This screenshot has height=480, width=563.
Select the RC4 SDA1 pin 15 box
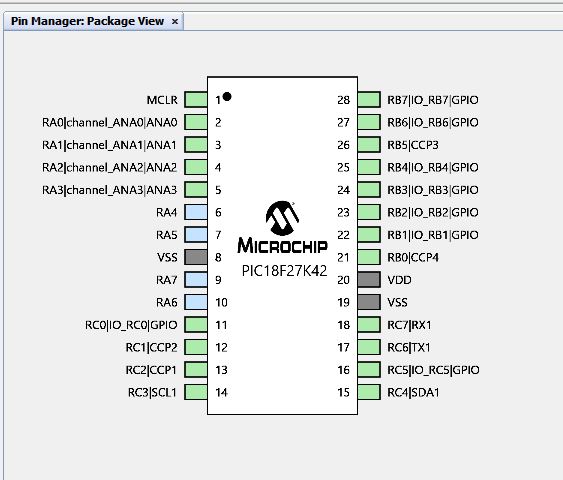coord(369,392)
